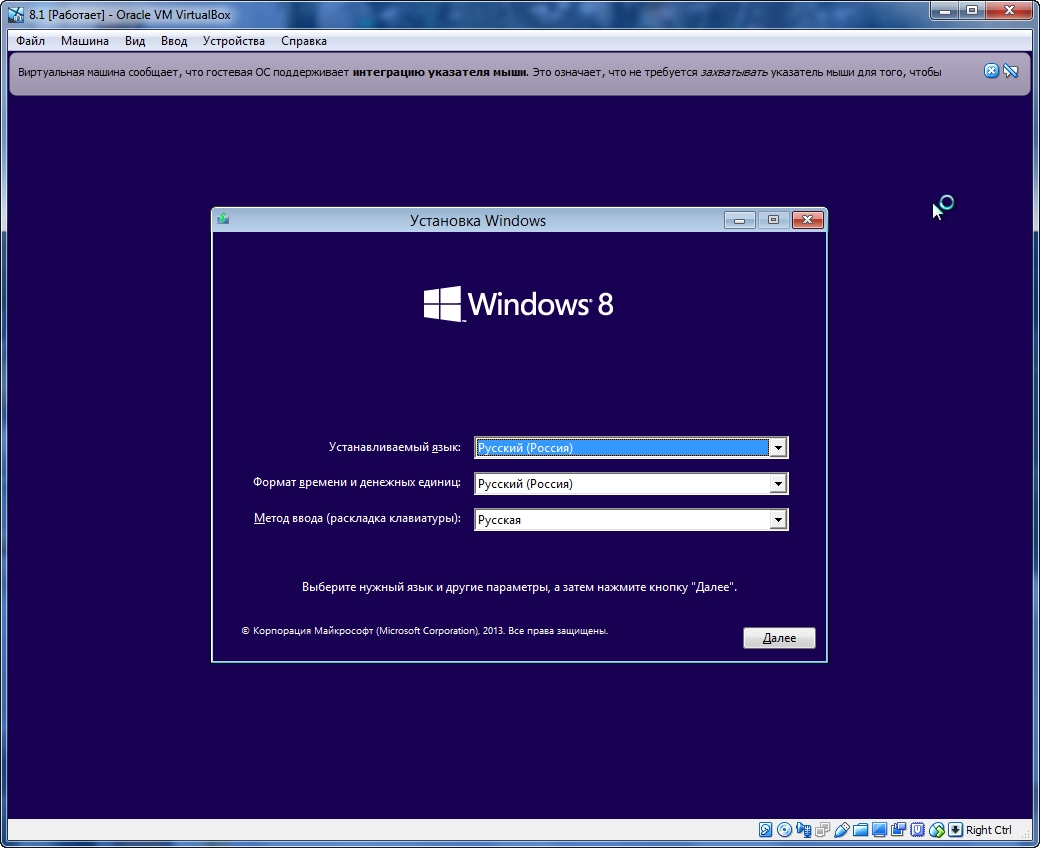Minimize the Oracle VM VirtualBox window
The height and width of the screenshot is (848, 1040).
click(x=945, y=11)
